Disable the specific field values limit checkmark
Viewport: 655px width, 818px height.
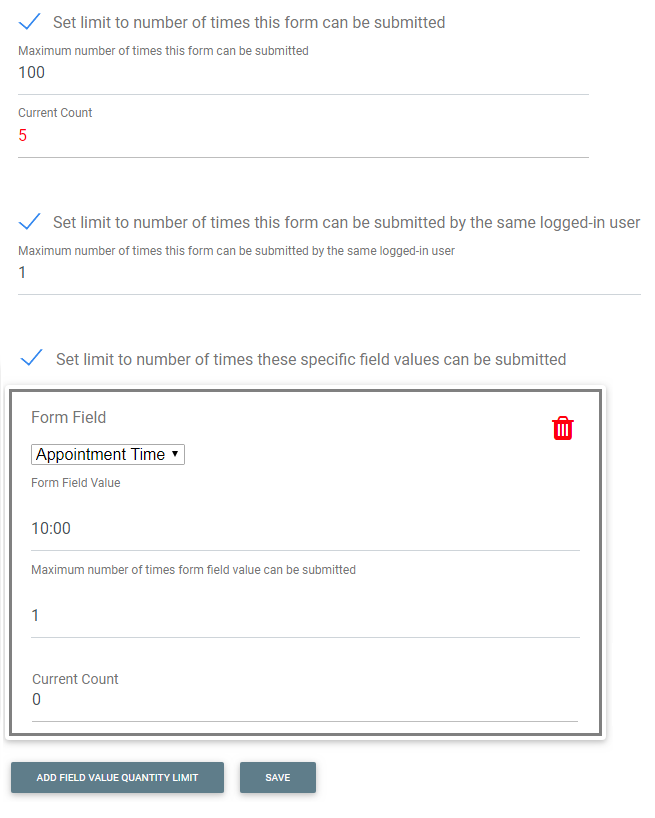(31, 358)
